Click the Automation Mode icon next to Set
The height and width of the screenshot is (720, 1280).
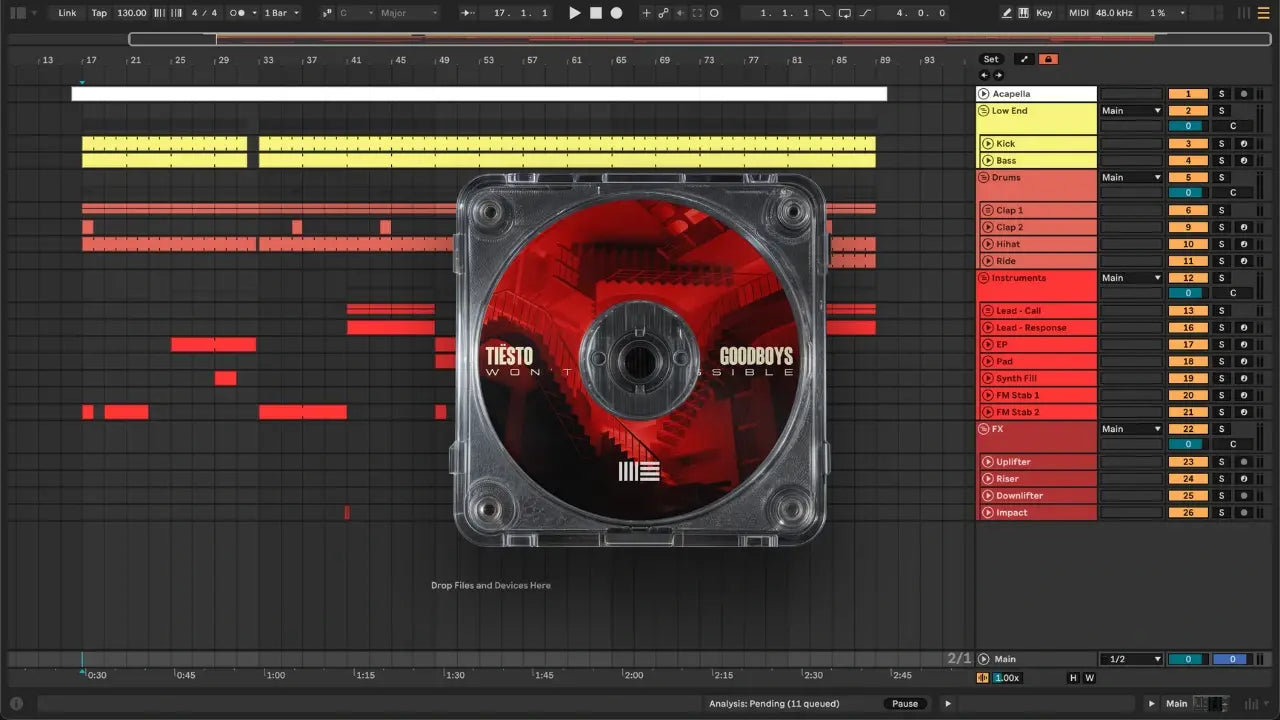click(x=1024, y=59)
